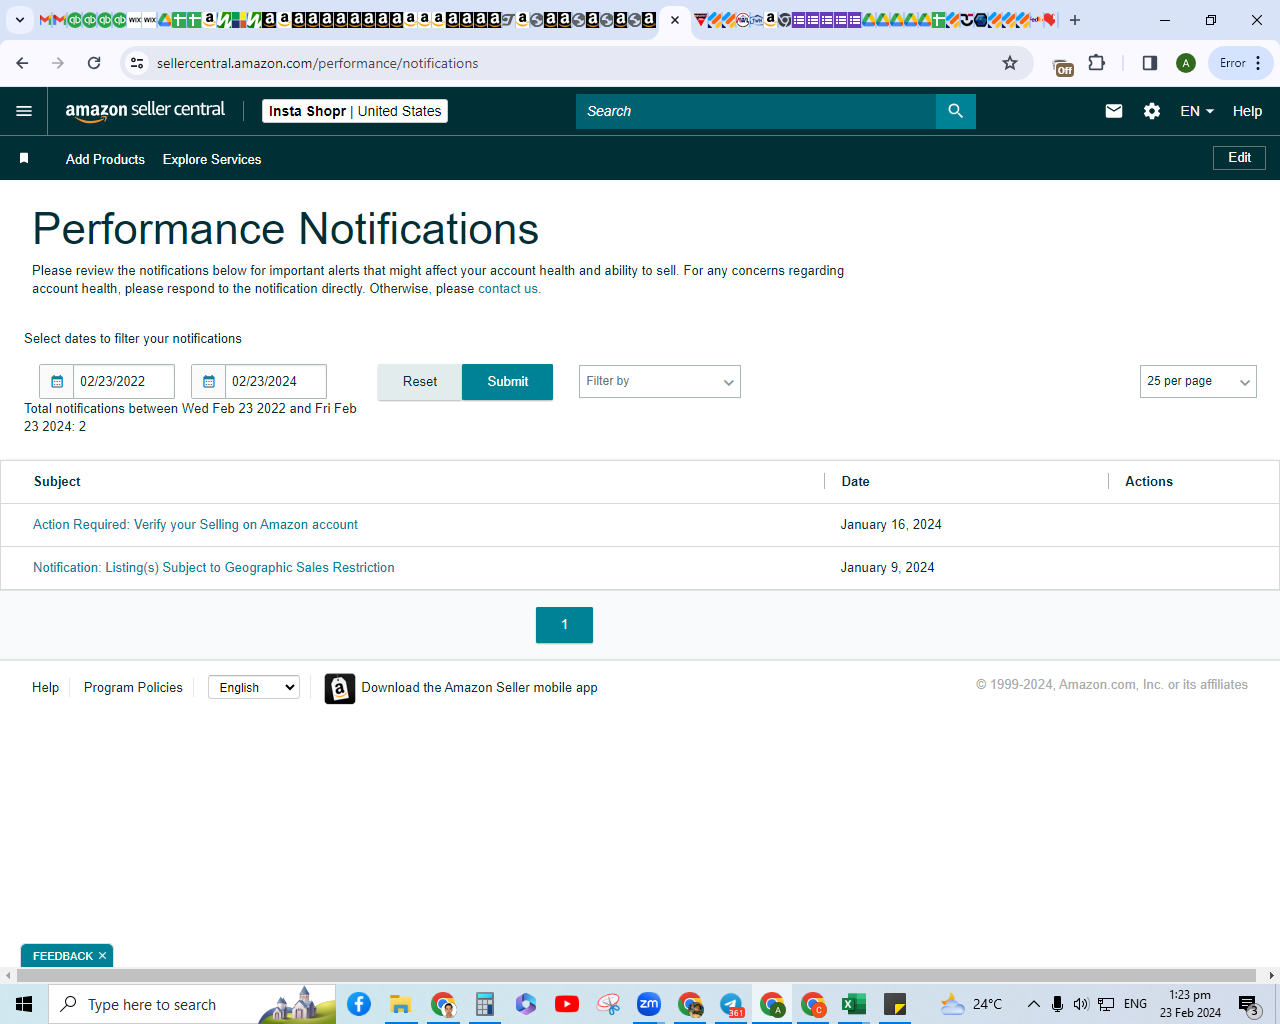Viewport: 1280px width, 1024px height.
Task: Click the browser profile avatar
Action: click(1186, 63)
